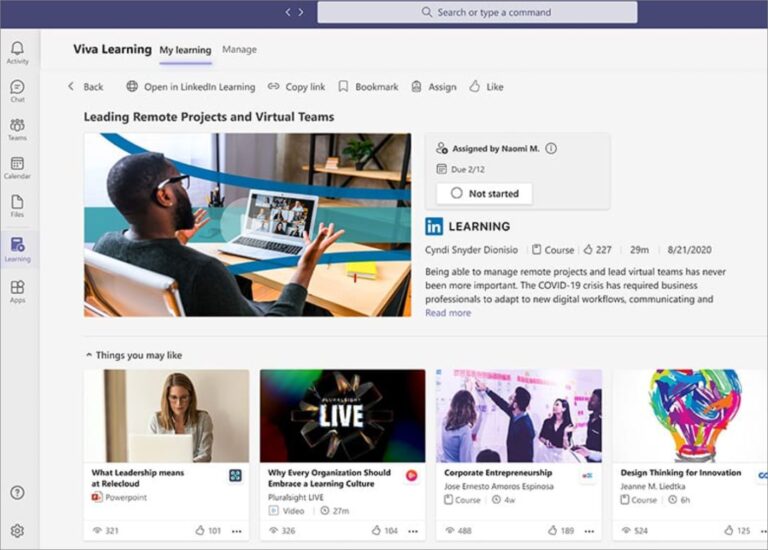Select the My learning tab

185,50
